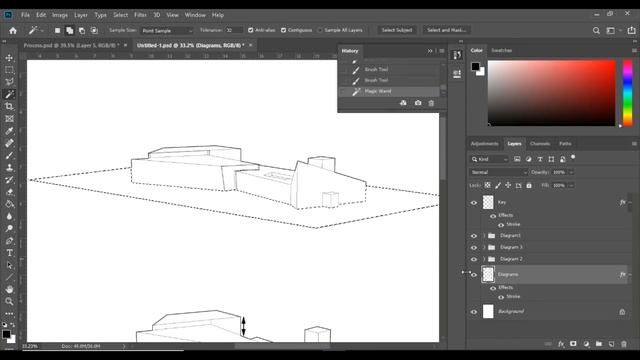Screen dimensions: 640x360
Task: Open the layer filter Kind dropdown
Action: 489,160
